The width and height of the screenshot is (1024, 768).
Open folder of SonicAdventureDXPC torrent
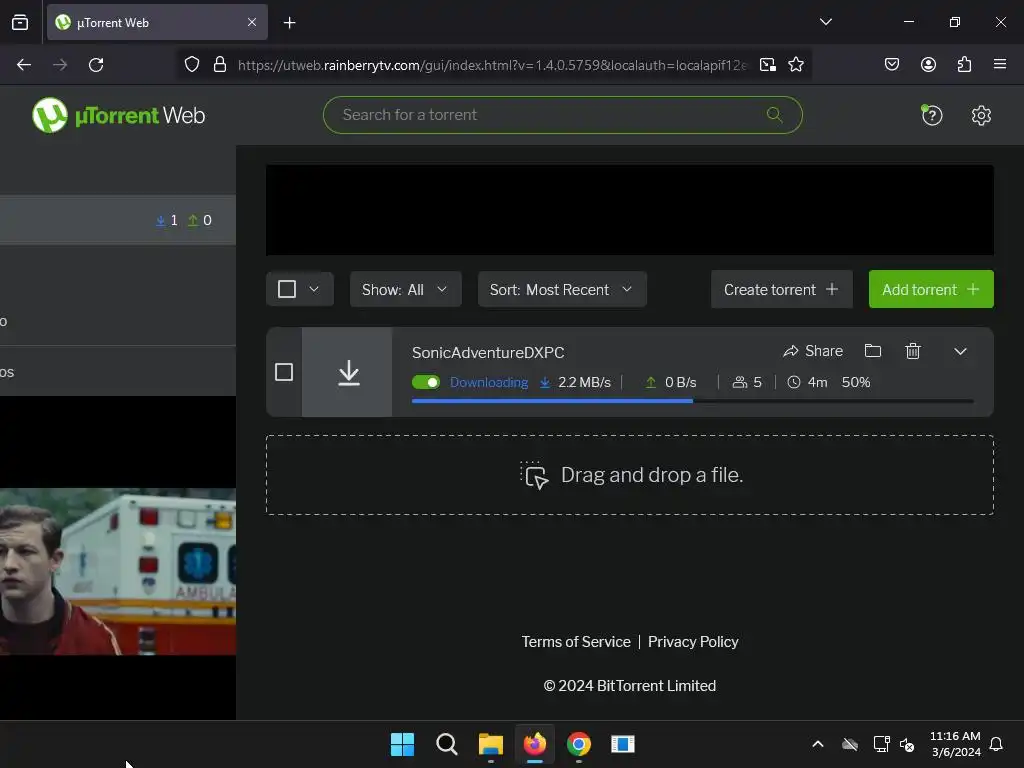coord(872,351)
